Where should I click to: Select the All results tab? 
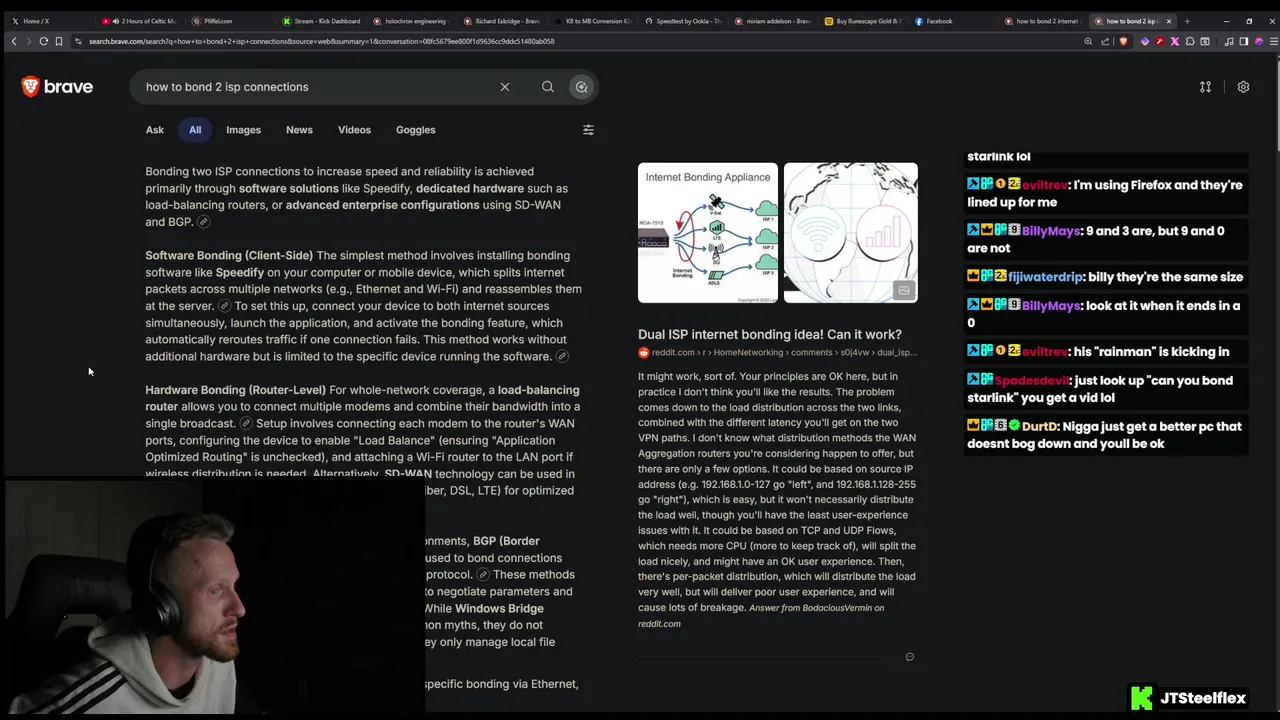[x=195, y=130]
